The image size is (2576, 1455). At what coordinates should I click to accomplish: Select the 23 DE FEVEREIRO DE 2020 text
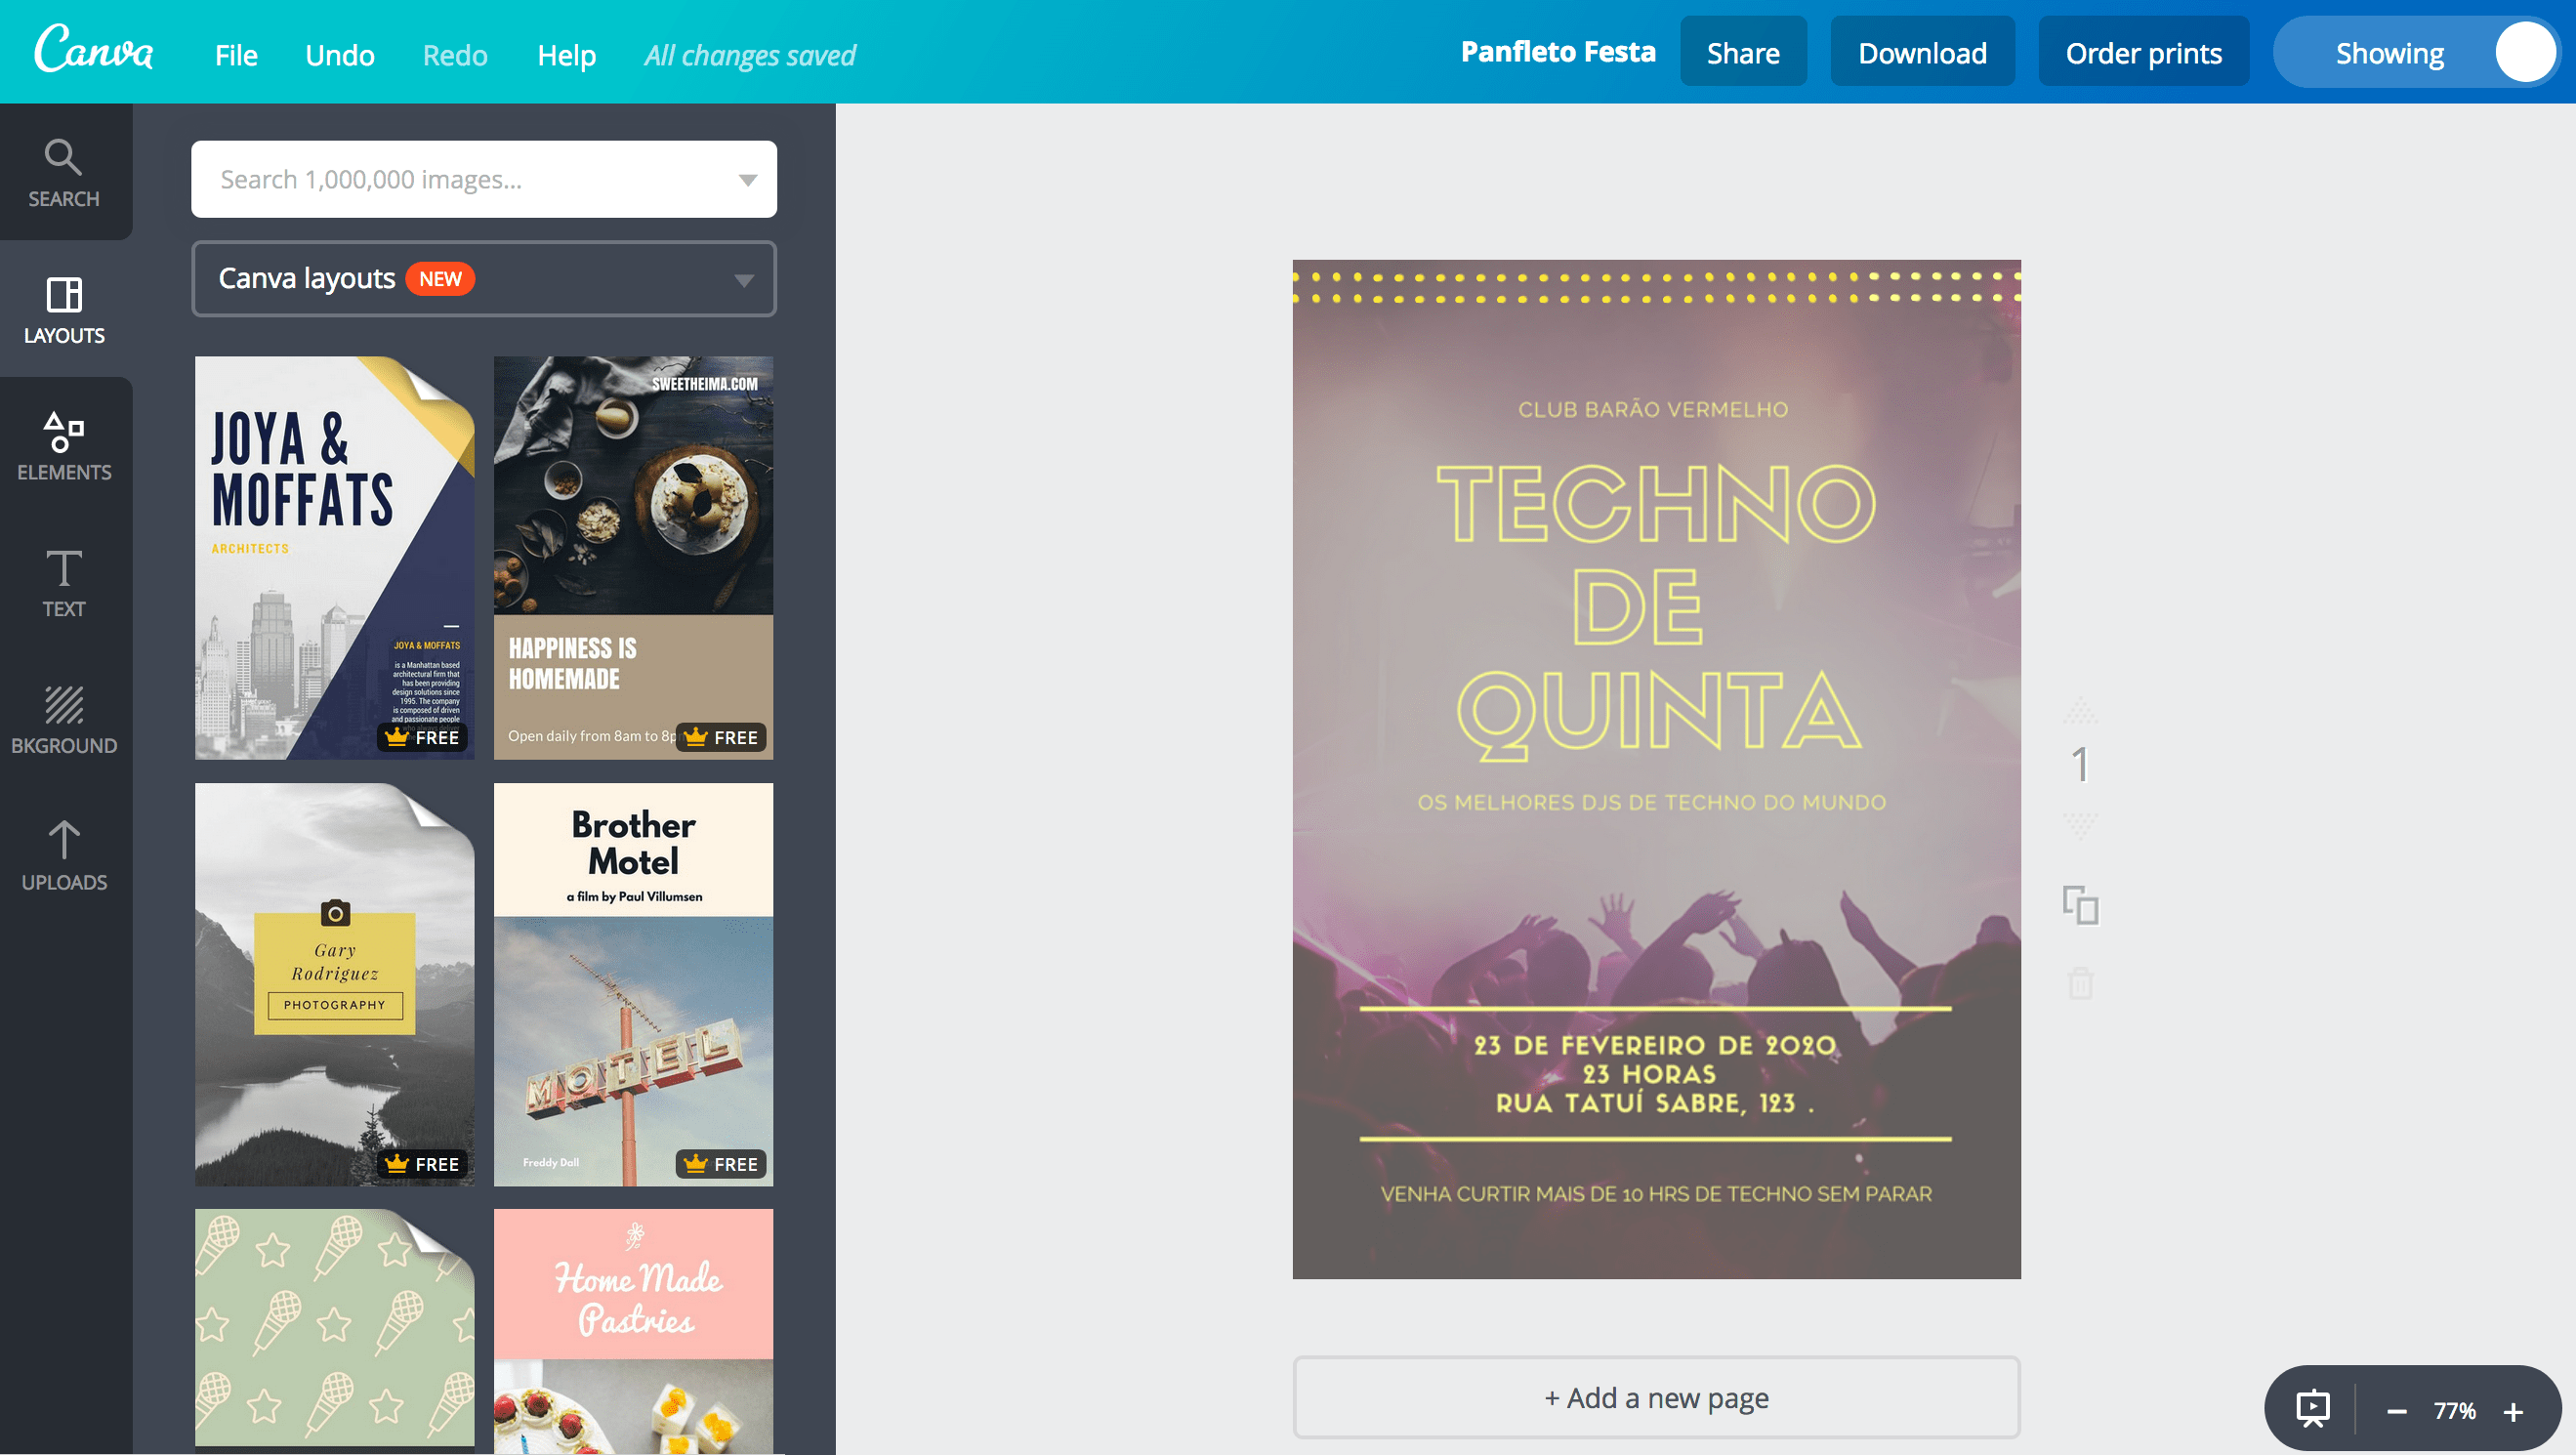1654,1046
